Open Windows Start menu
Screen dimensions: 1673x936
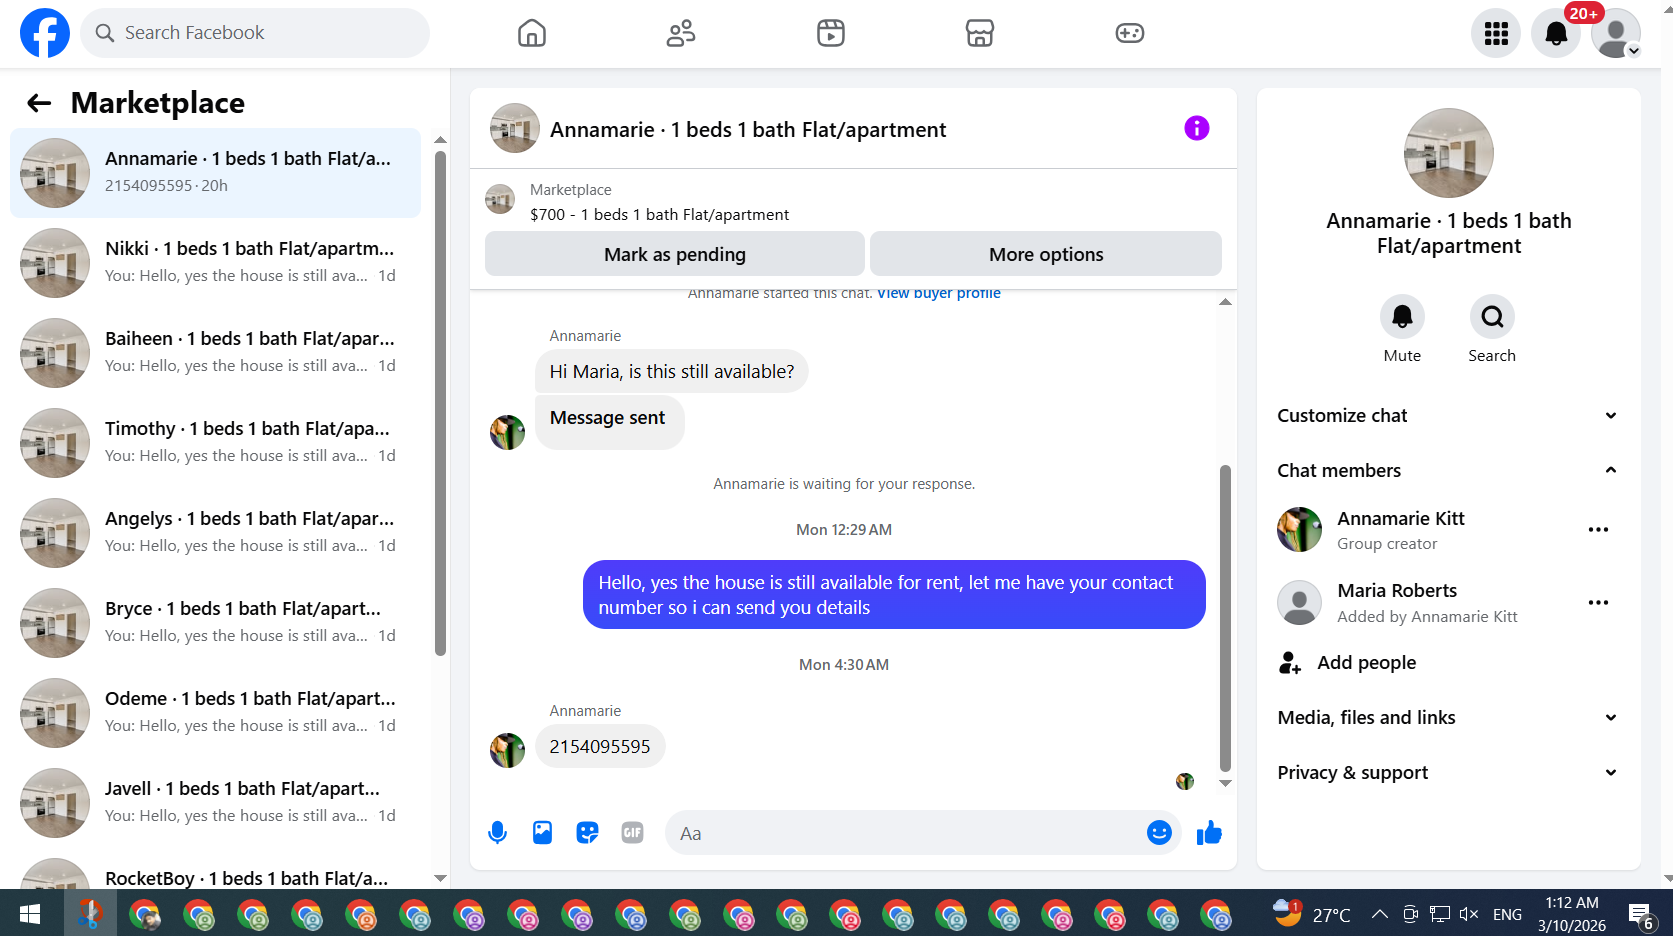coord(29,914)
